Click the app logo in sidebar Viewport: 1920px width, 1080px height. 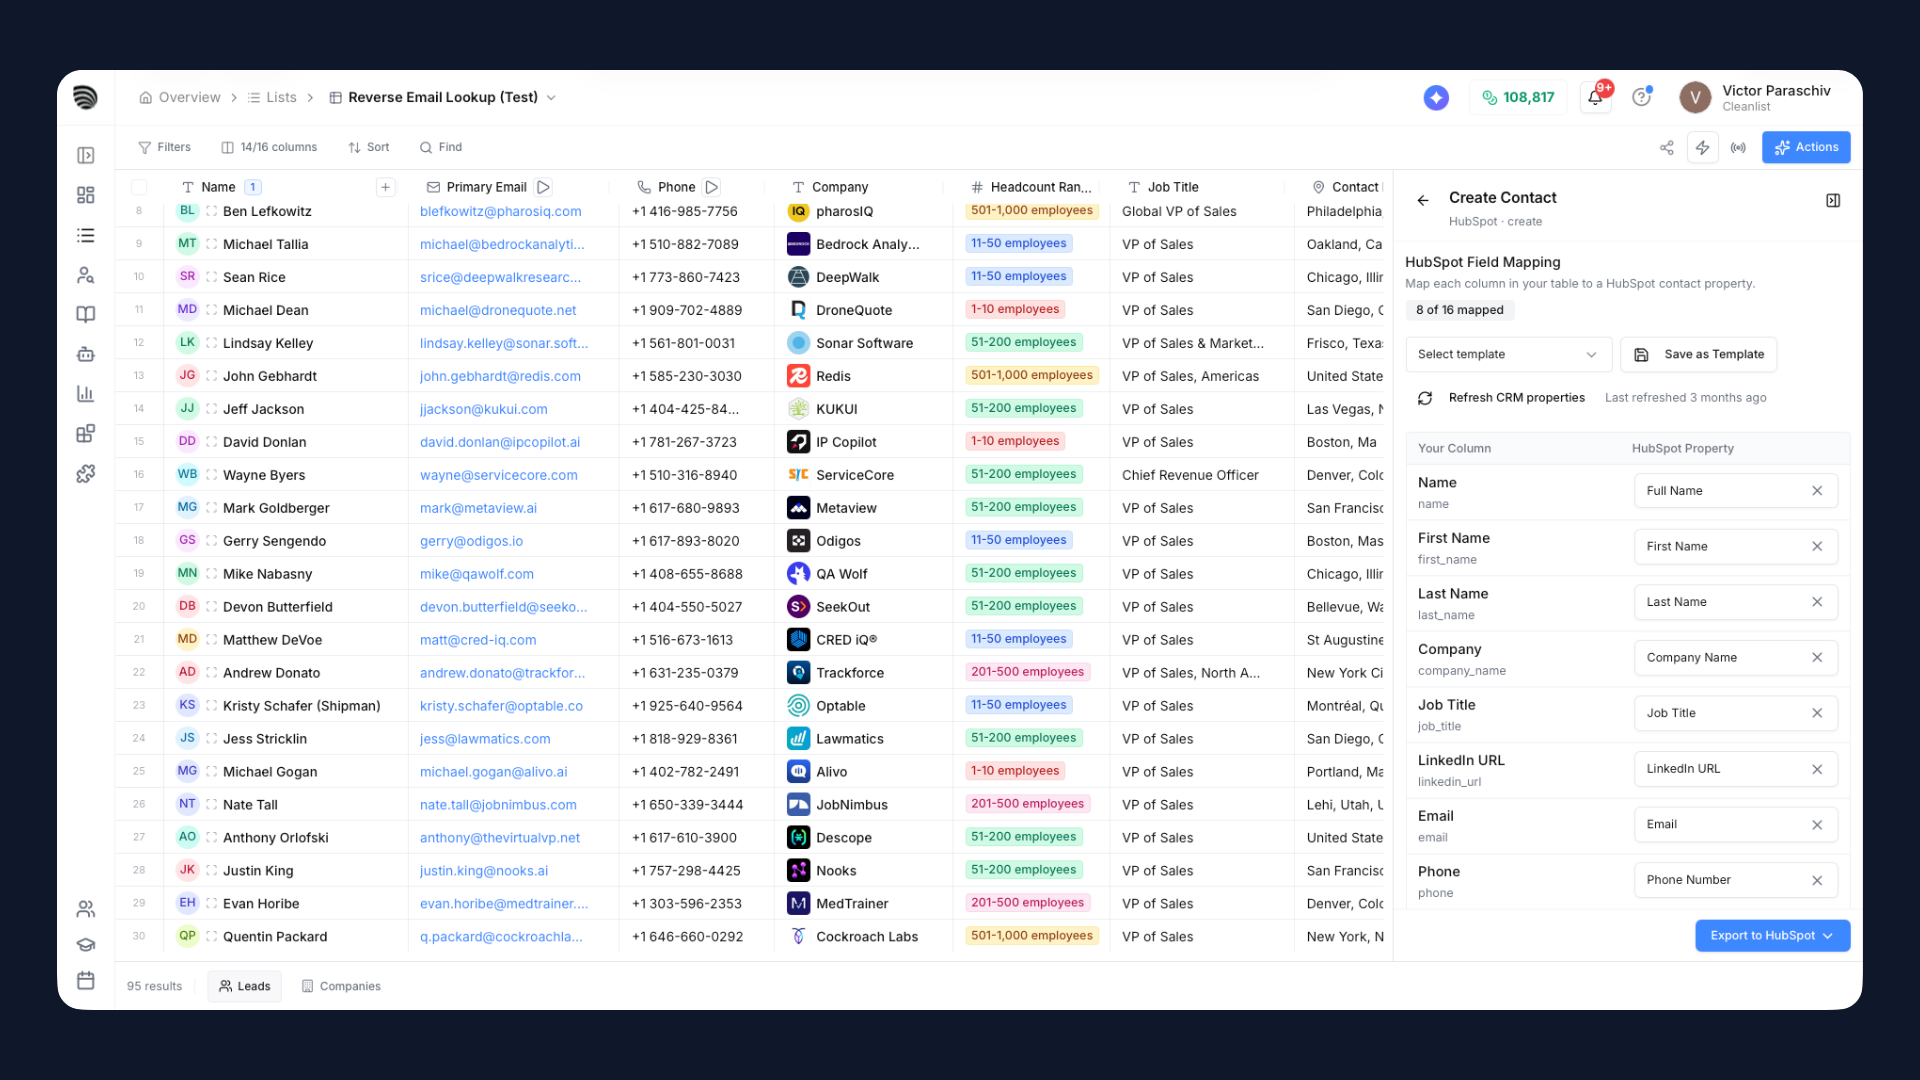click(86, 97)
